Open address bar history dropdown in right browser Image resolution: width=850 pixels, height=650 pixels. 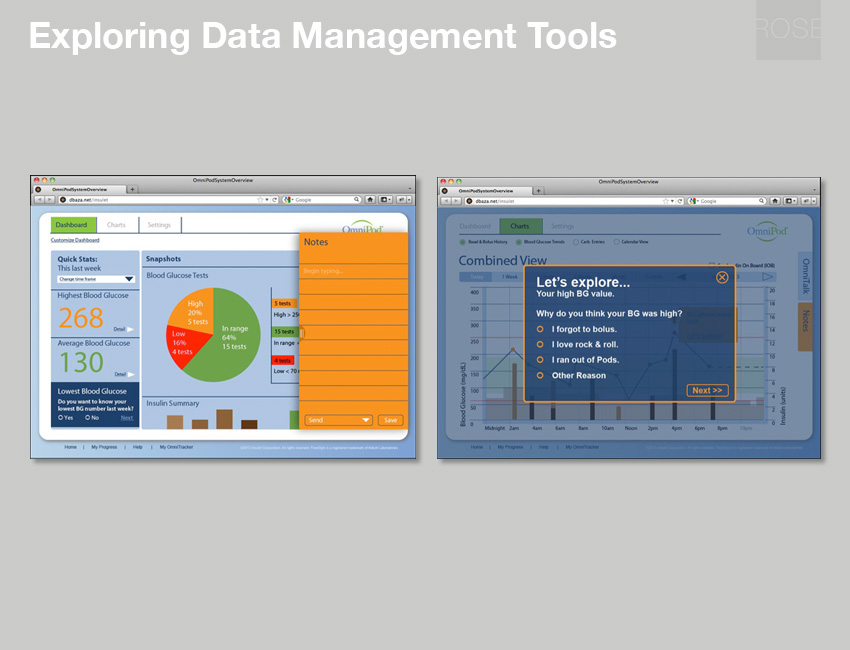point(672,201)
